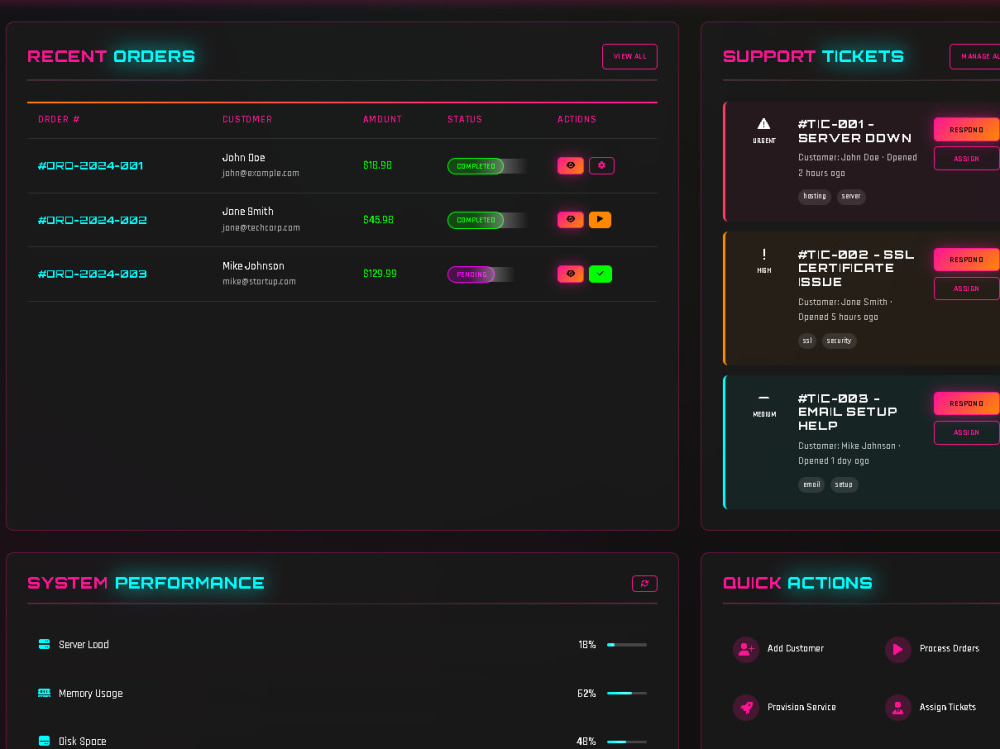Viewport: 1000px width, 749px height.
Task: View order #ORD-2024-003 with eye icon
Action: [570, 274]
